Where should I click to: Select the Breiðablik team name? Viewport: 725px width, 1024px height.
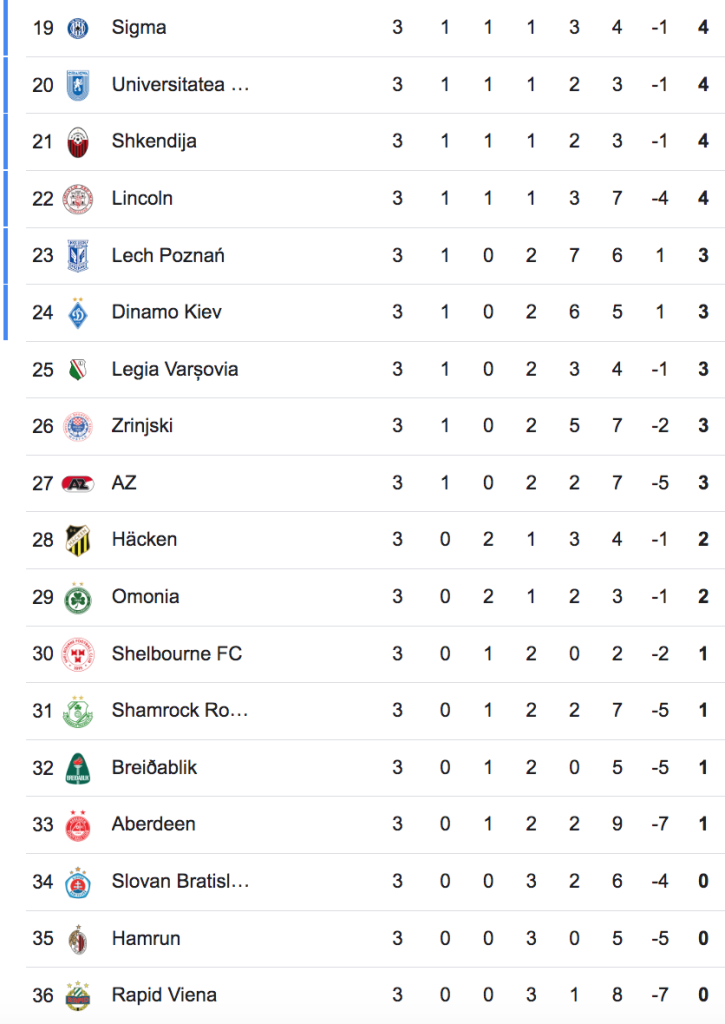point(154,768)
